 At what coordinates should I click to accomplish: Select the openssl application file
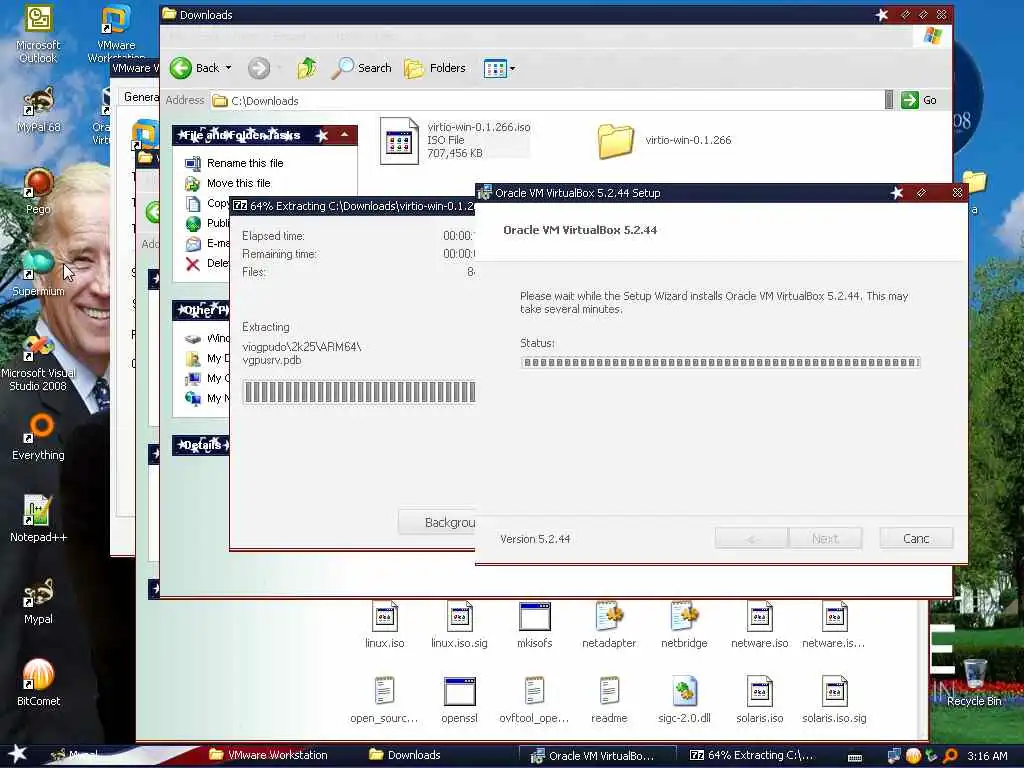(x=459, y=700)
